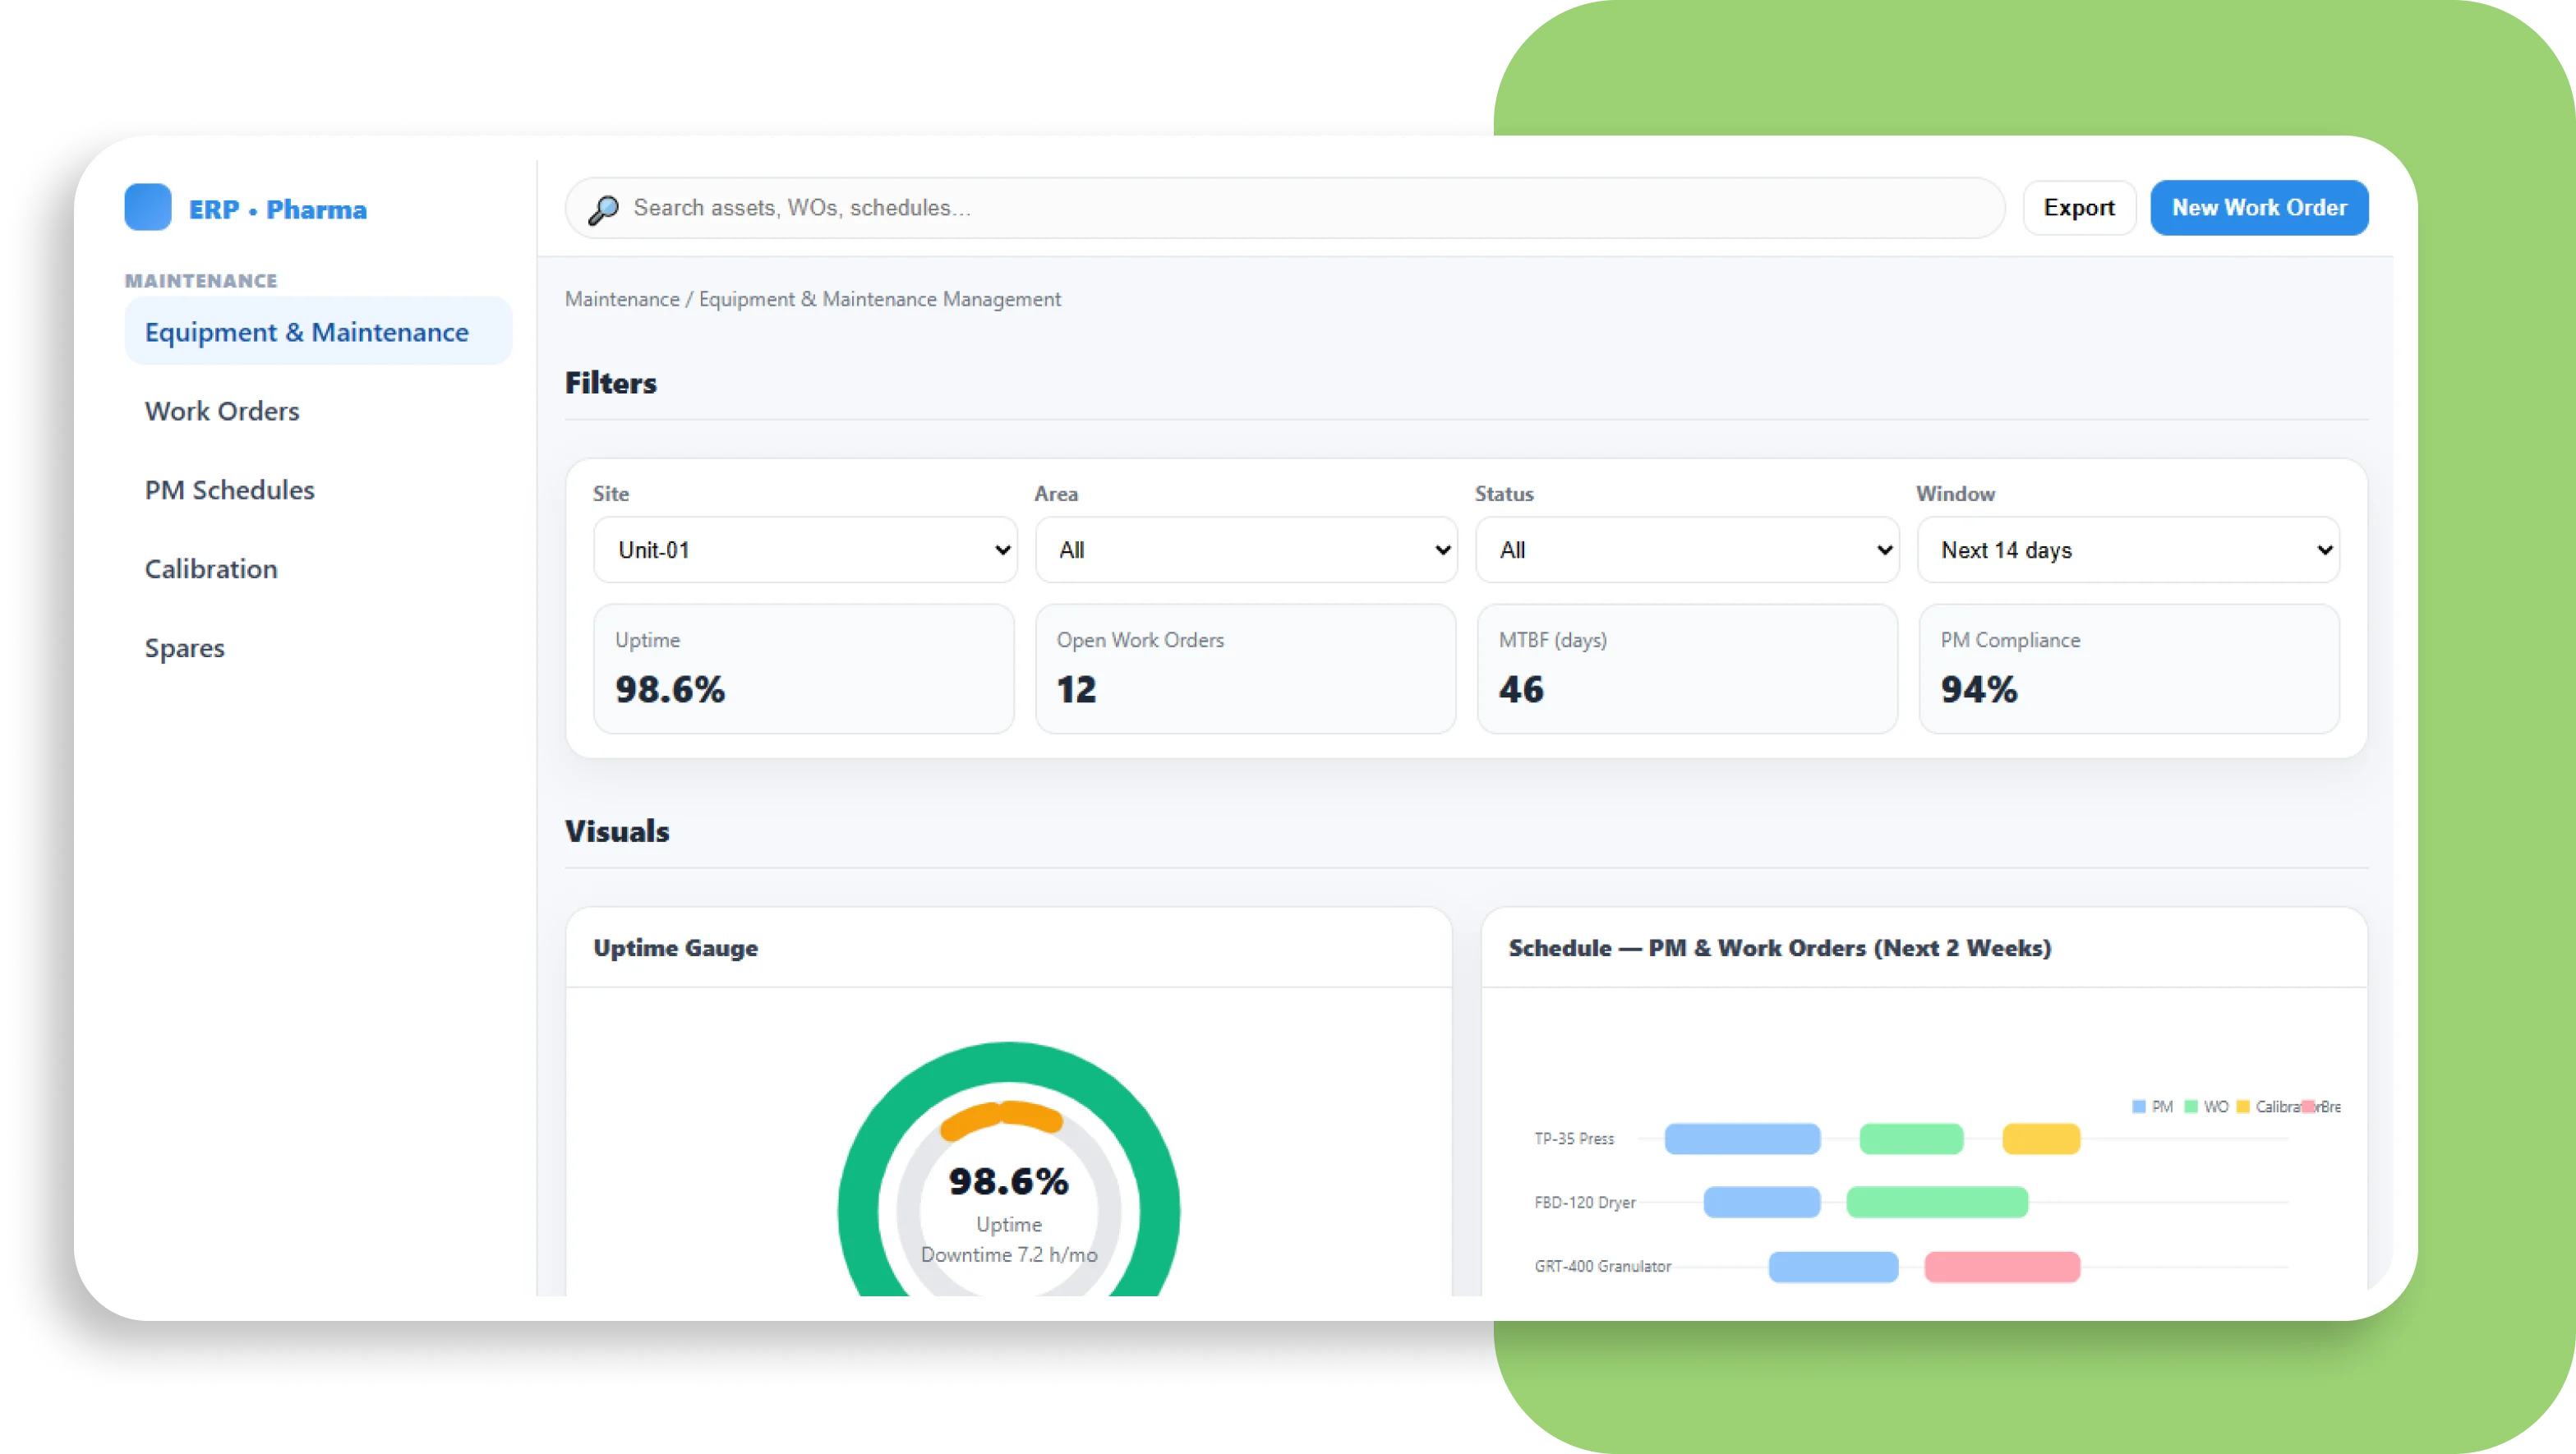Click the Export button
The width and height of the screenshot is (2576, 1454).
coord(2079,207)
